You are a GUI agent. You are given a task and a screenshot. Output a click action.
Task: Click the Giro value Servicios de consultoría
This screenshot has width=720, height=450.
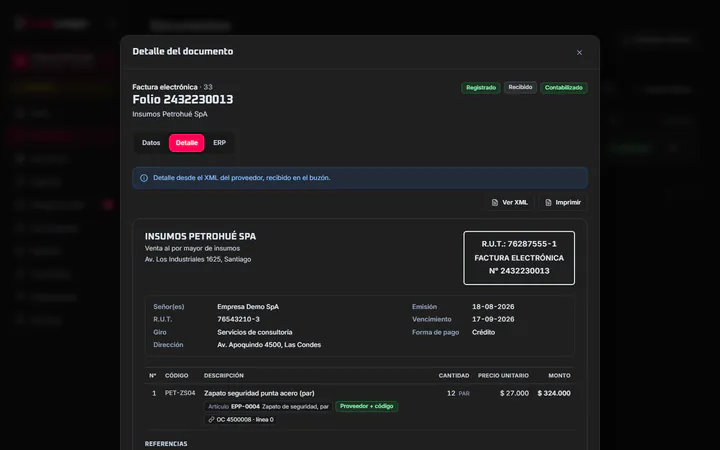(255, 332)
